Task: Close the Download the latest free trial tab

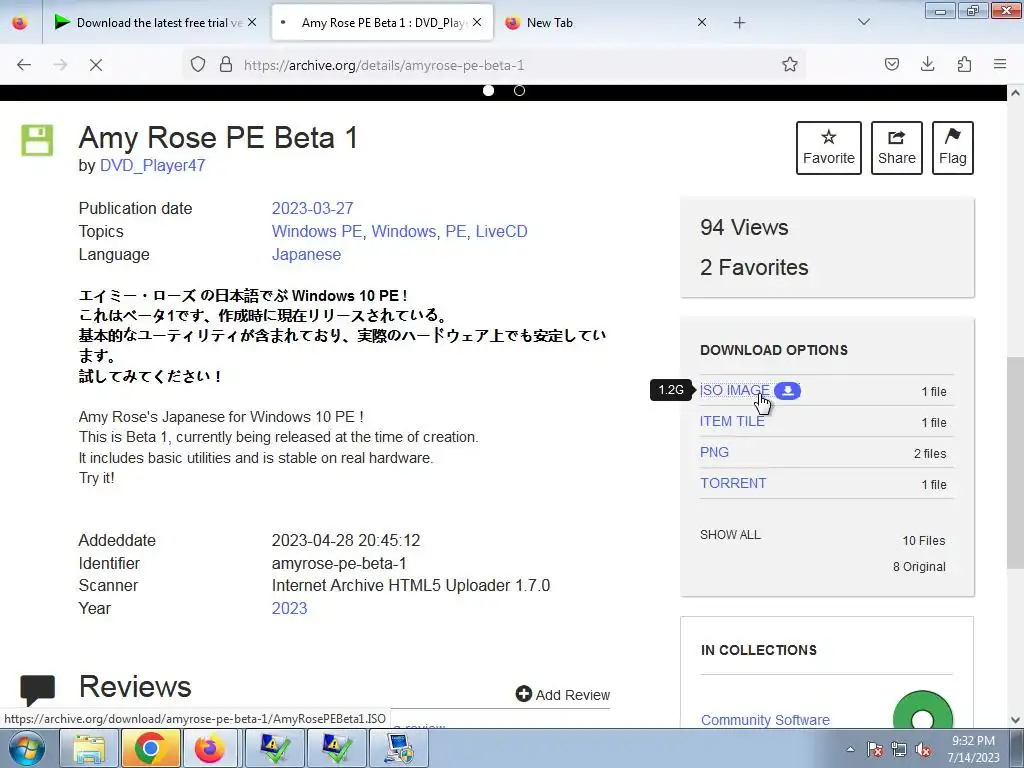Action: pos(252,22)
